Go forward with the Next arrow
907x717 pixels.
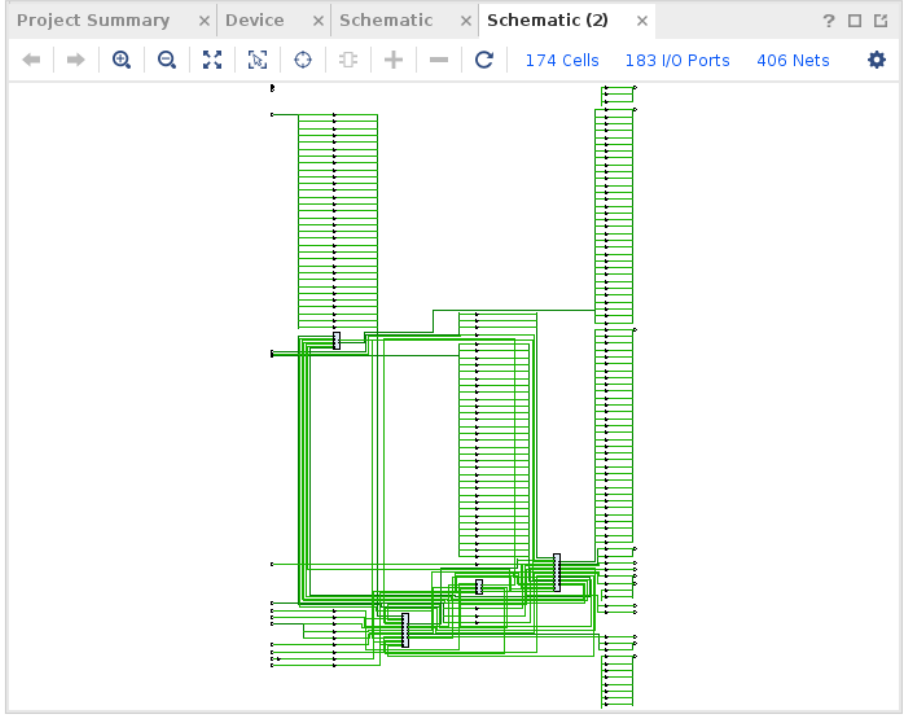(x=76, y=60)
